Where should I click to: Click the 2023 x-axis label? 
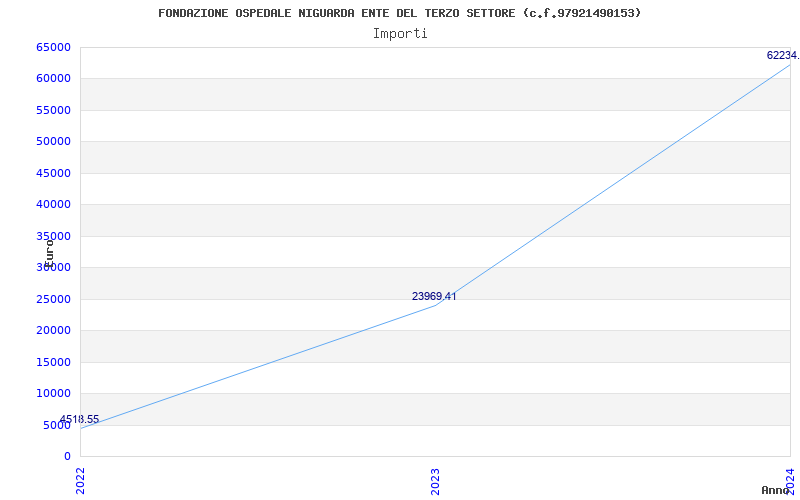pos(435,482)
